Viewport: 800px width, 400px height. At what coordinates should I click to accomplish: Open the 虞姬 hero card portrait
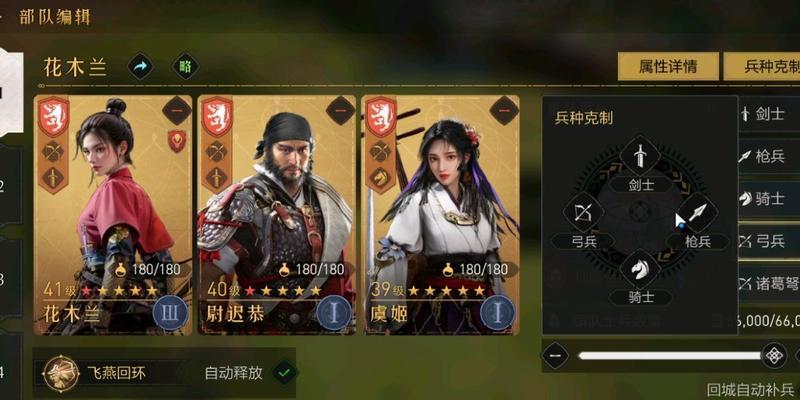[x=441, y=215]
